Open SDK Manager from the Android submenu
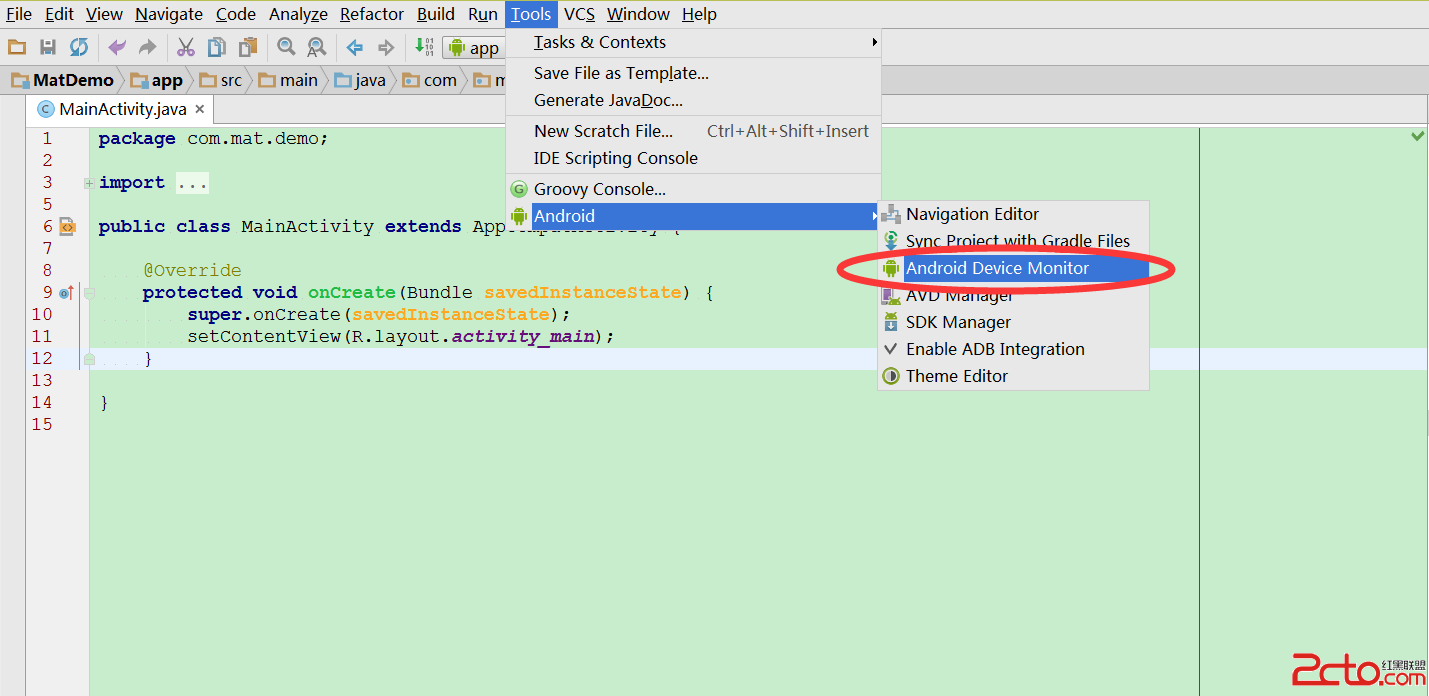Image resolution: width=1429 pixels, height=696 pixels. (x=957, y=322)
